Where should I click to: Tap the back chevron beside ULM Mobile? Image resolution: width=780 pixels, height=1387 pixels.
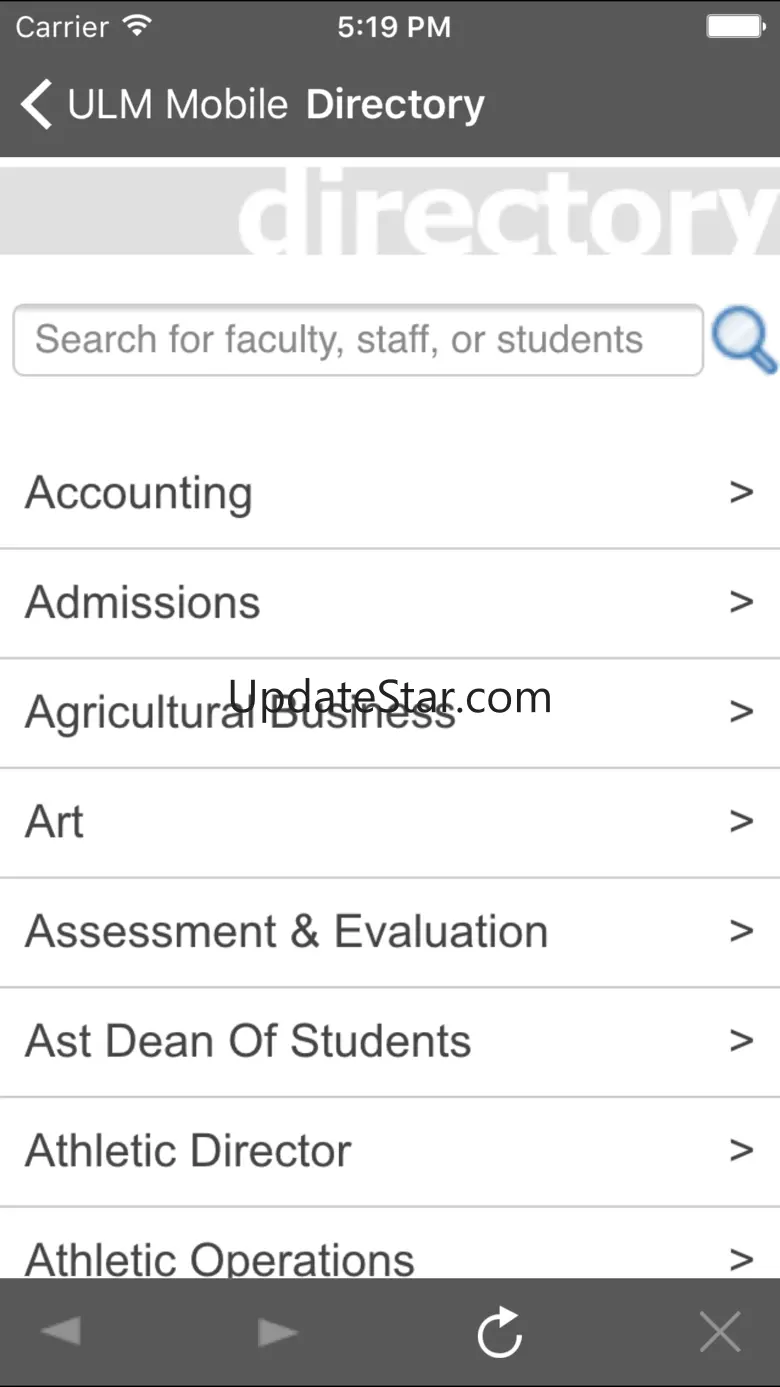tap(37, 105)
